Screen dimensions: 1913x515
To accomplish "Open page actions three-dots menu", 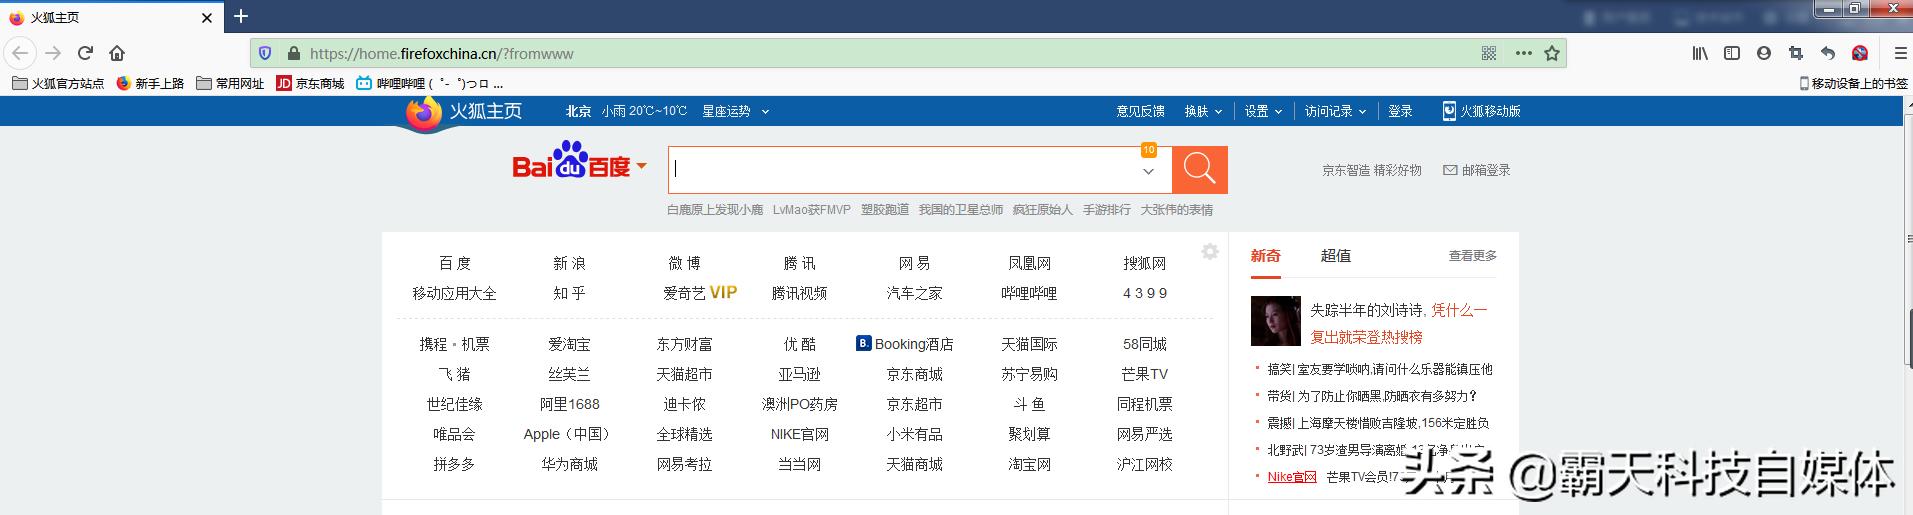I will (1523, 54).
